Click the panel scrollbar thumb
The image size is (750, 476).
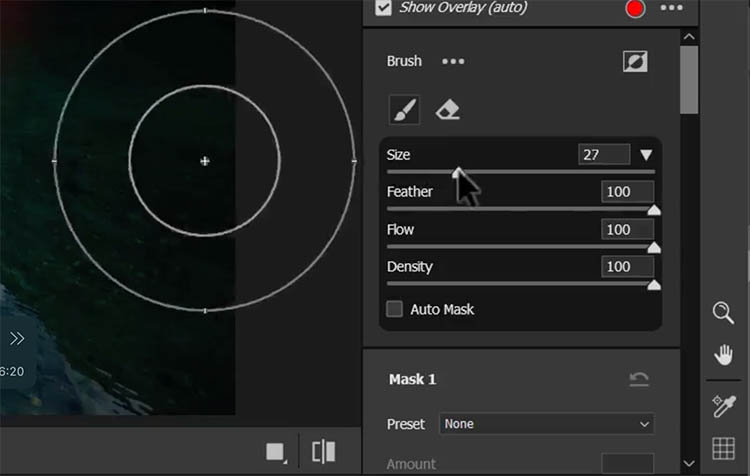pyautogui.click(x=689, y=80)
